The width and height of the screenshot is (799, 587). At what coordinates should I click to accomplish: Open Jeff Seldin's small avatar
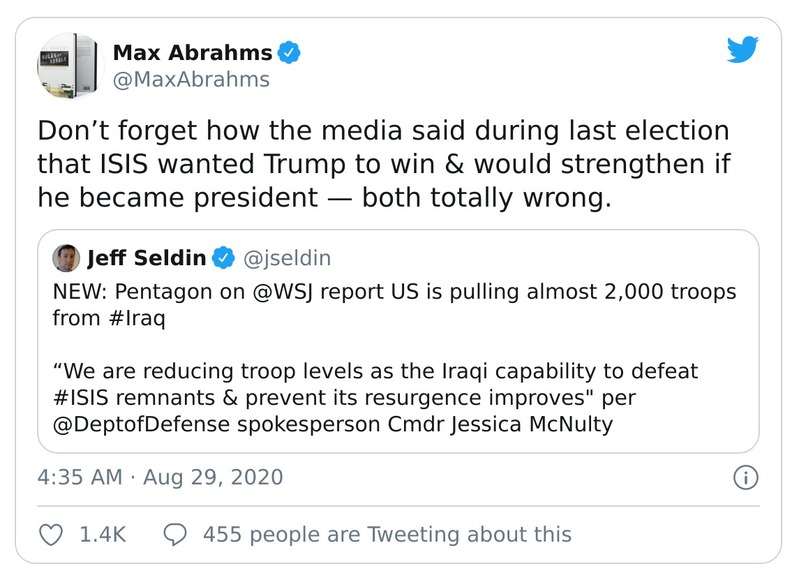(66, 258)
